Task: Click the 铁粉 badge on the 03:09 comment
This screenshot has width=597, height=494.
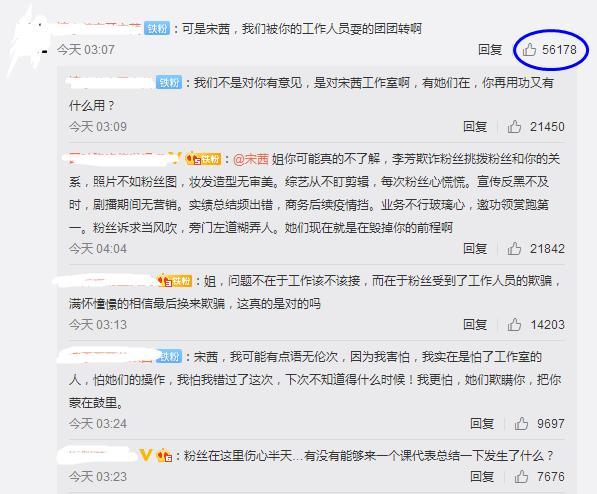Action: click(169, 82)
